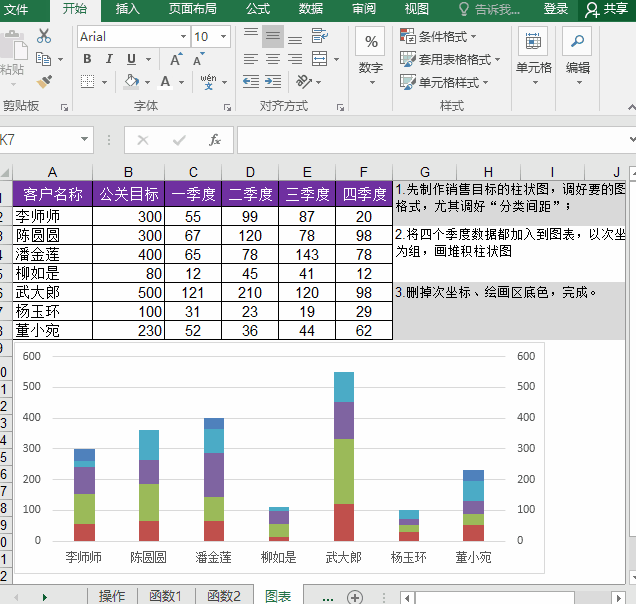Click the Insert Function fx button
Screen dimensions: 636x604
(215, 140)
